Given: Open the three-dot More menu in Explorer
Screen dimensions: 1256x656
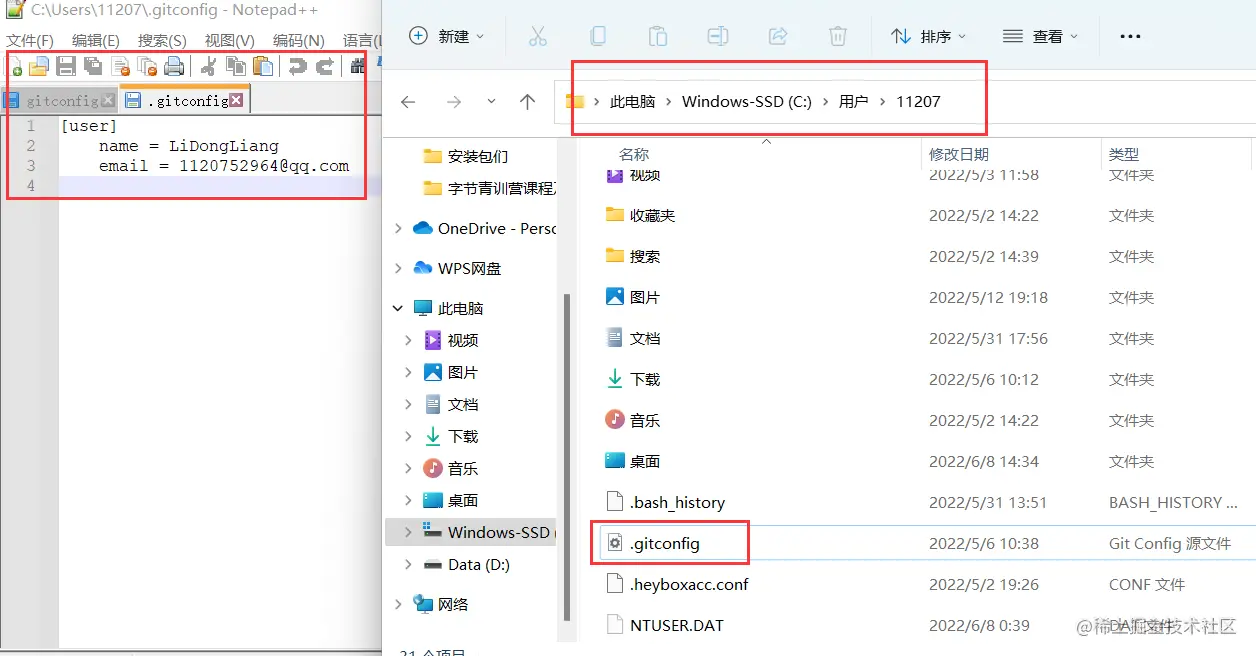Looking at the screenshot, I should point(1130,36).
